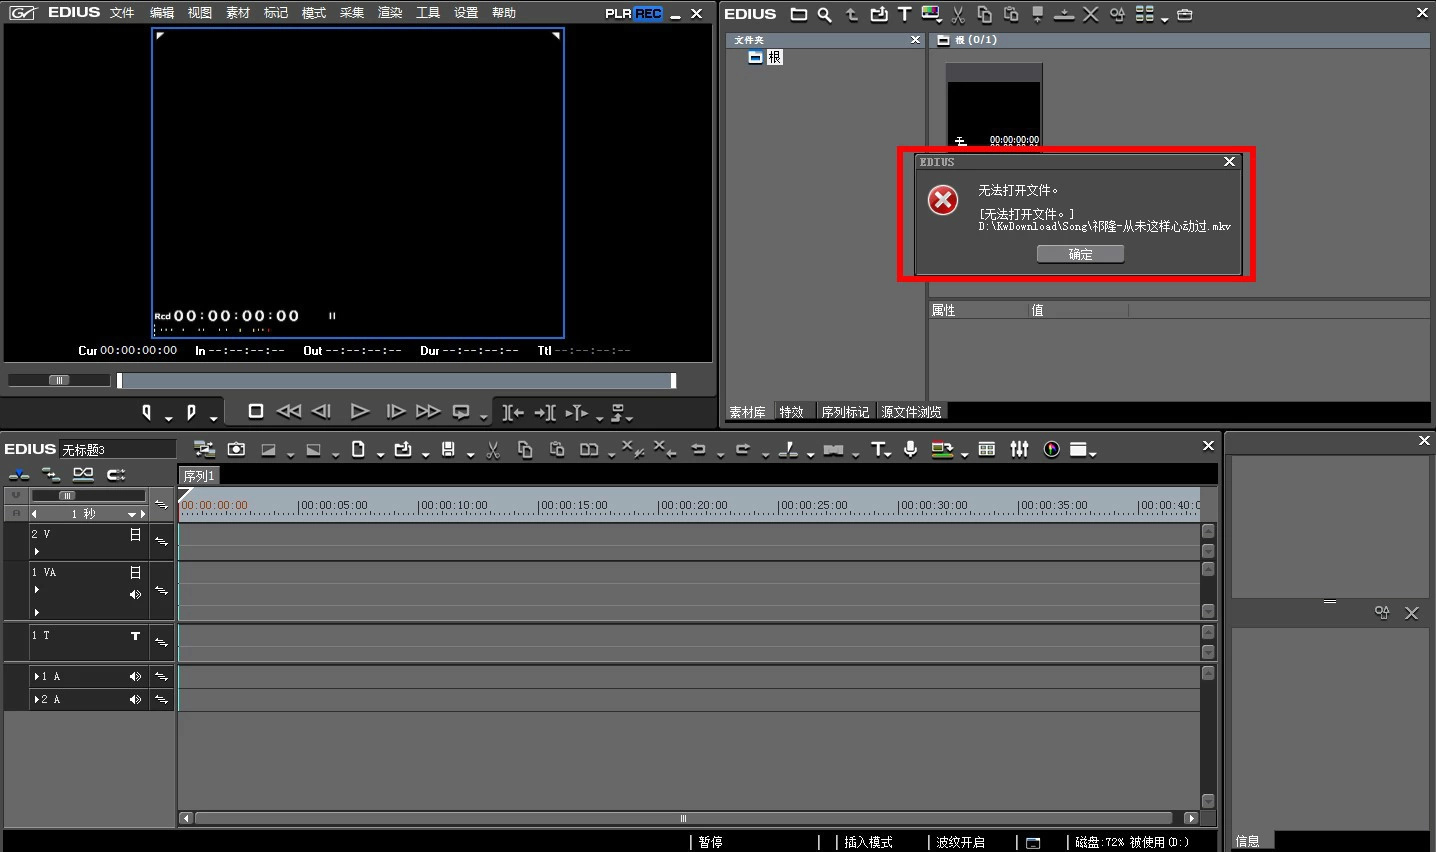The height and width of the screenshot is (852, 1436).
Task: Select the Add Title T icon in bin toolbar
Action: point(904,14)
